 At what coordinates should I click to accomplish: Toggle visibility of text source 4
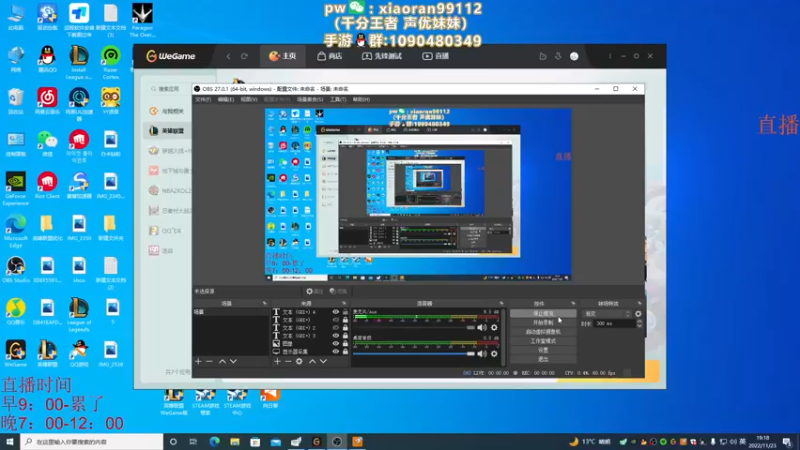[335, 312]
